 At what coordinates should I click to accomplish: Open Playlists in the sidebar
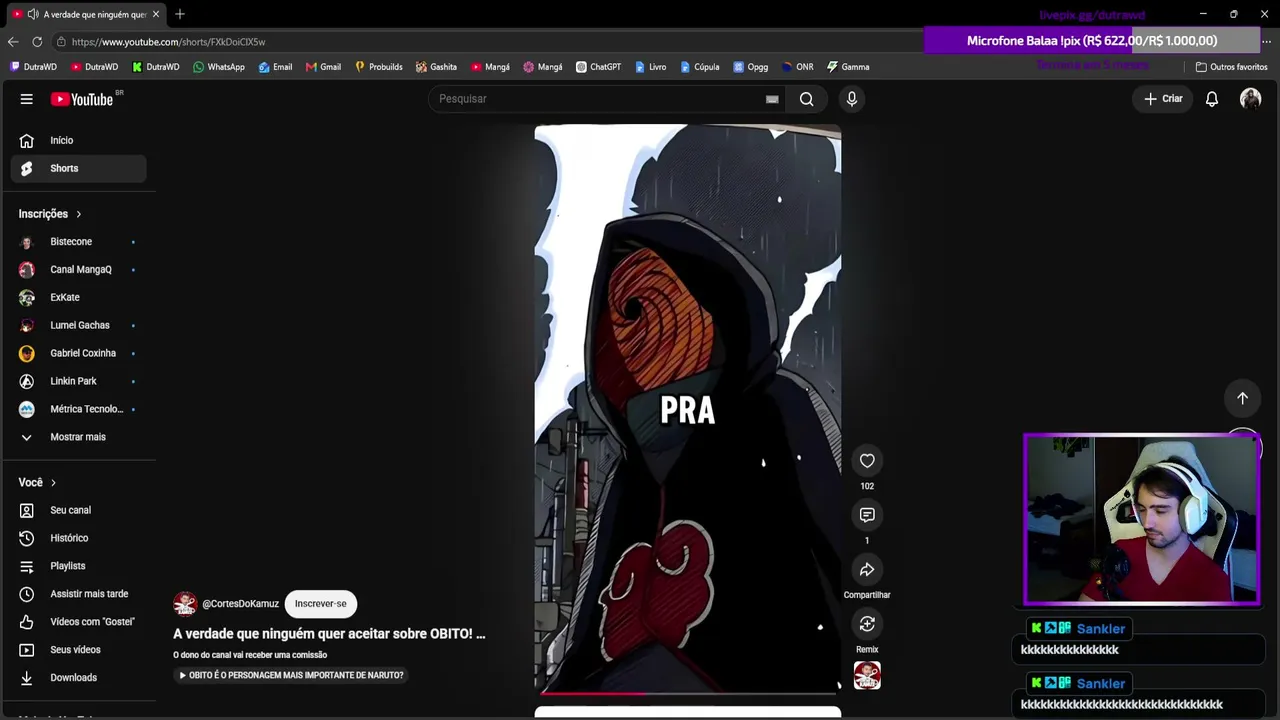[x=78, y=566]
